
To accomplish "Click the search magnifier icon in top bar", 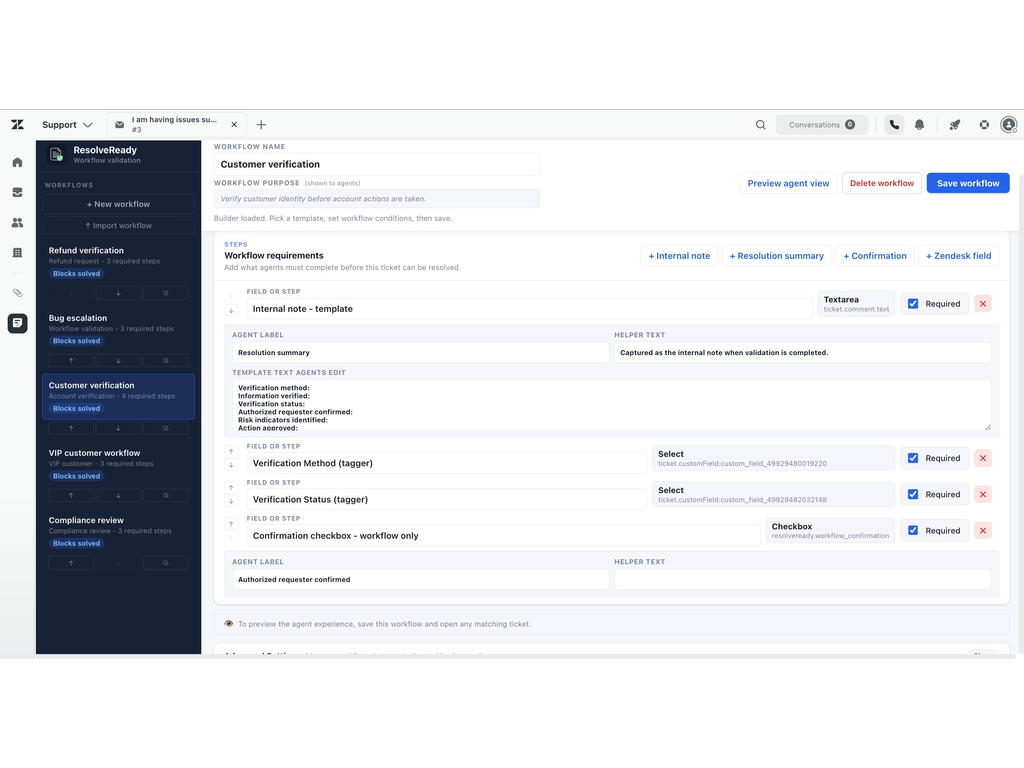I will 760,125.
